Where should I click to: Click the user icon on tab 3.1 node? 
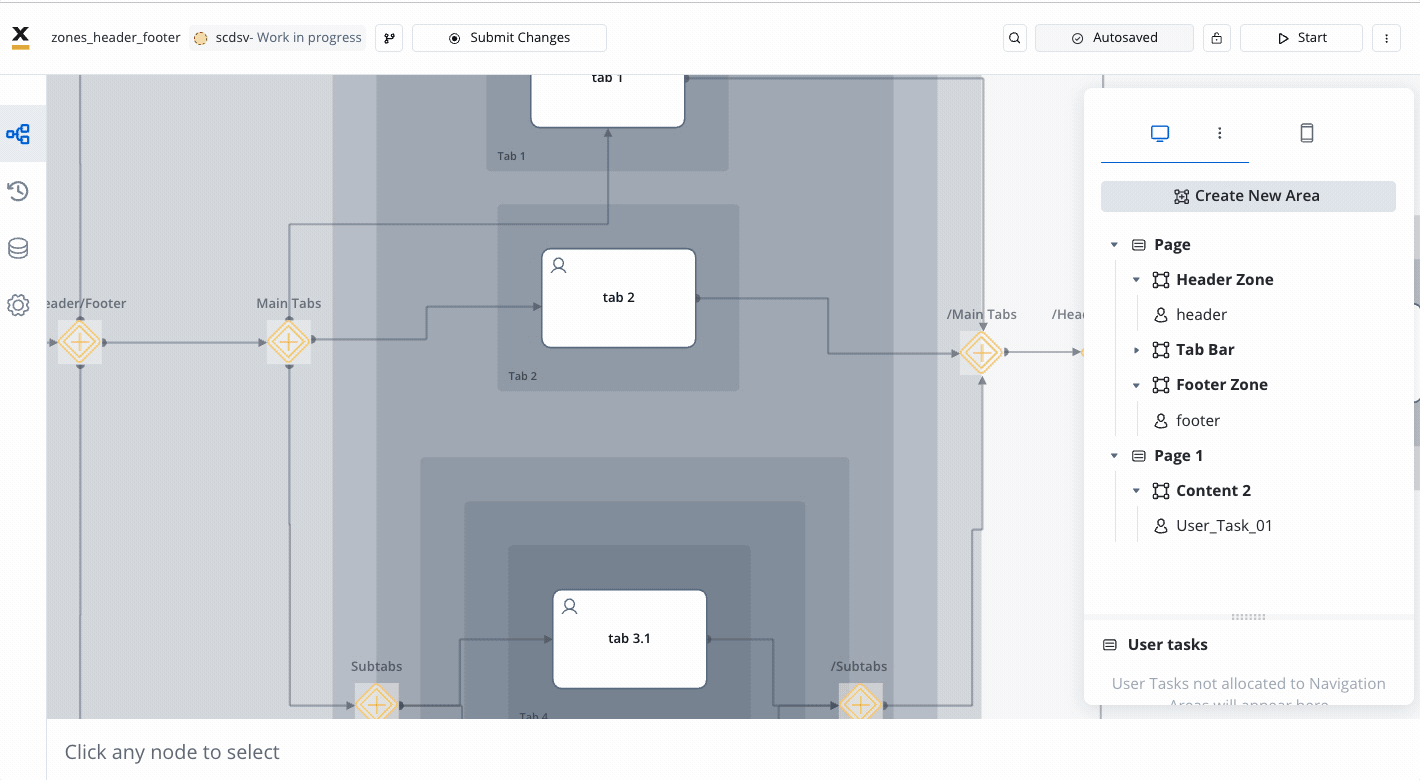point(570,606)
